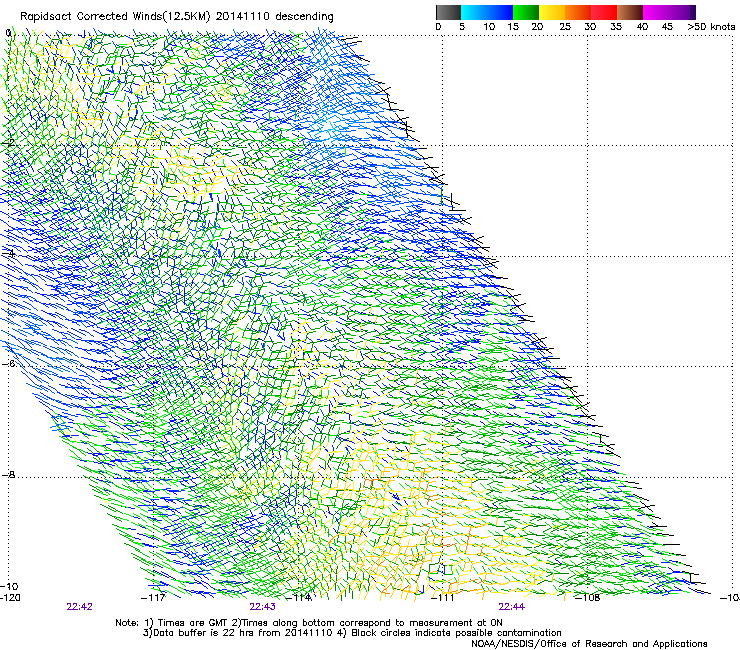Click the dark purple 45-50 knots segment

pyautogui.click(x=682, y=12)
